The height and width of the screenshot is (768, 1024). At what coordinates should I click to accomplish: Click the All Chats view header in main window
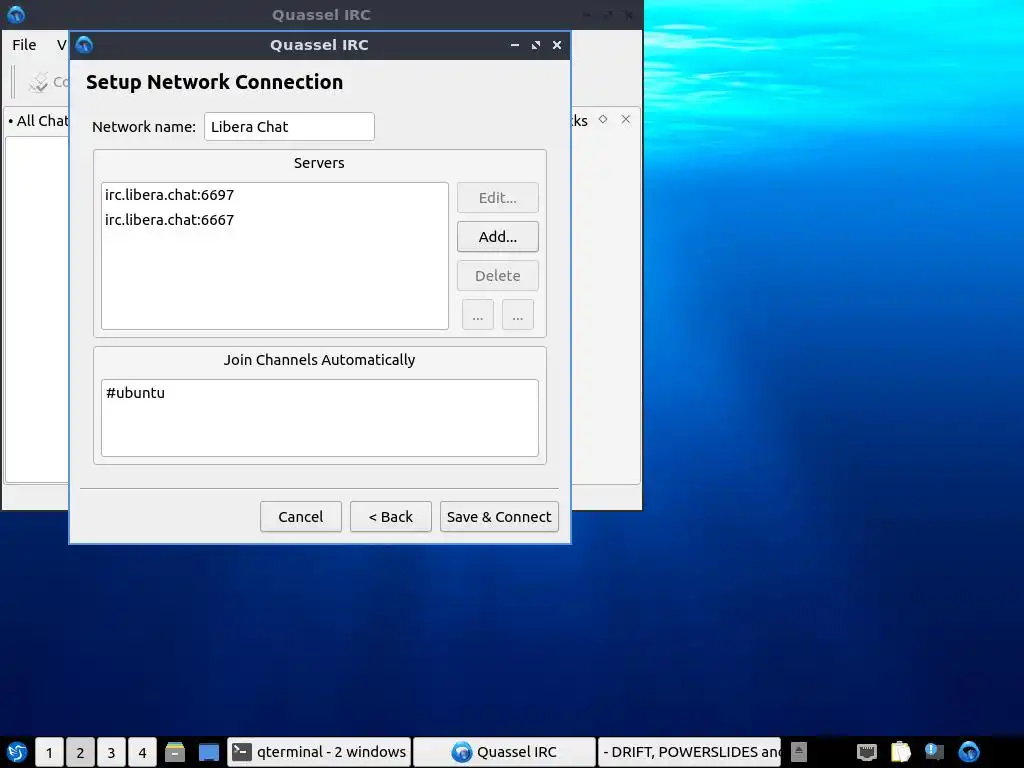39,121
